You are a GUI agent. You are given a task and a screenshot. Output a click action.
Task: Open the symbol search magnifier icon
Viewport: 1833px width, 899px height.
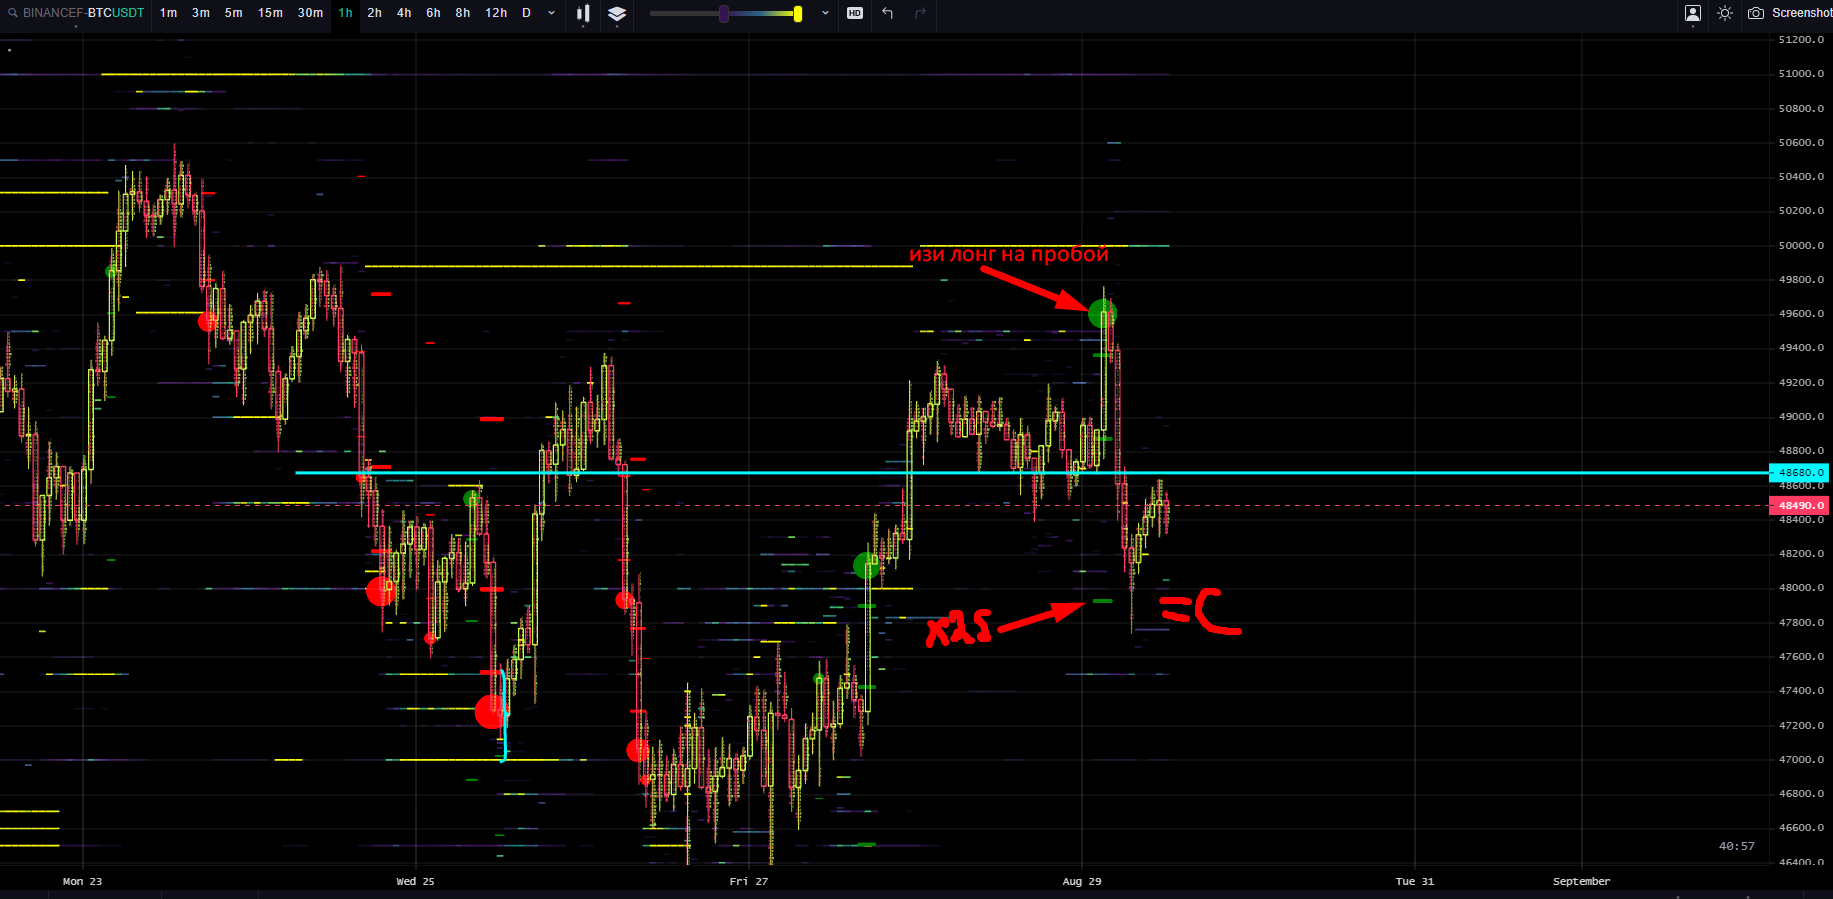(x=13, y=13)
